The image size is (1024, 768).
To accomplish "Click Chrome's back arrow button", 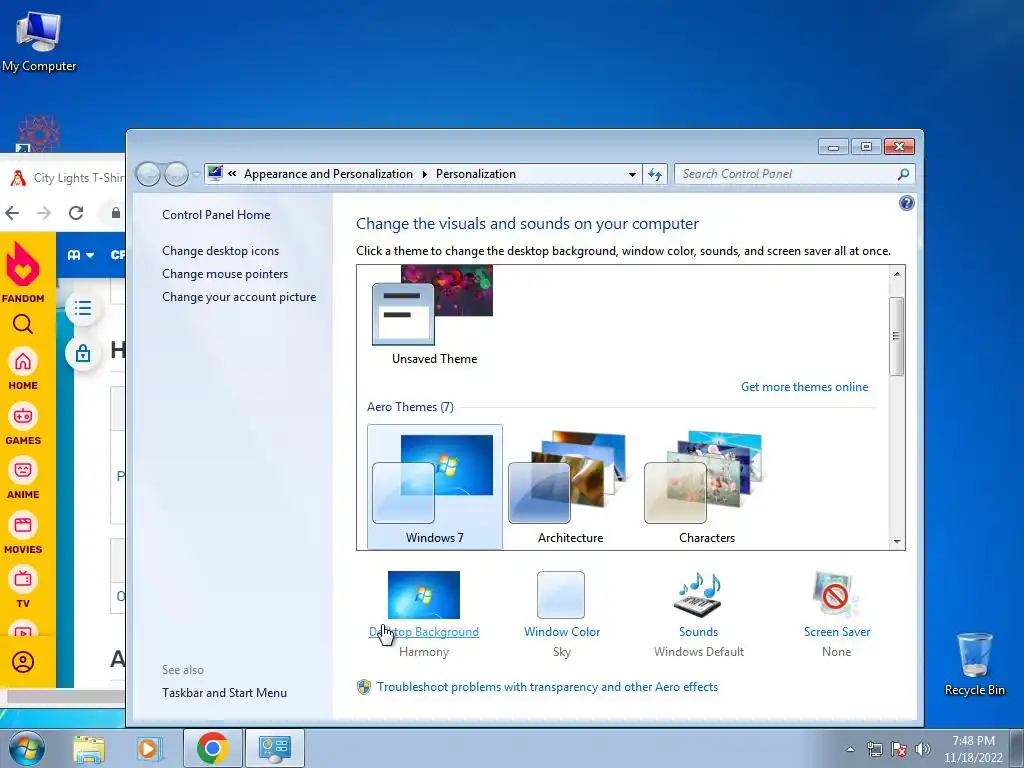I will (12, 213).
